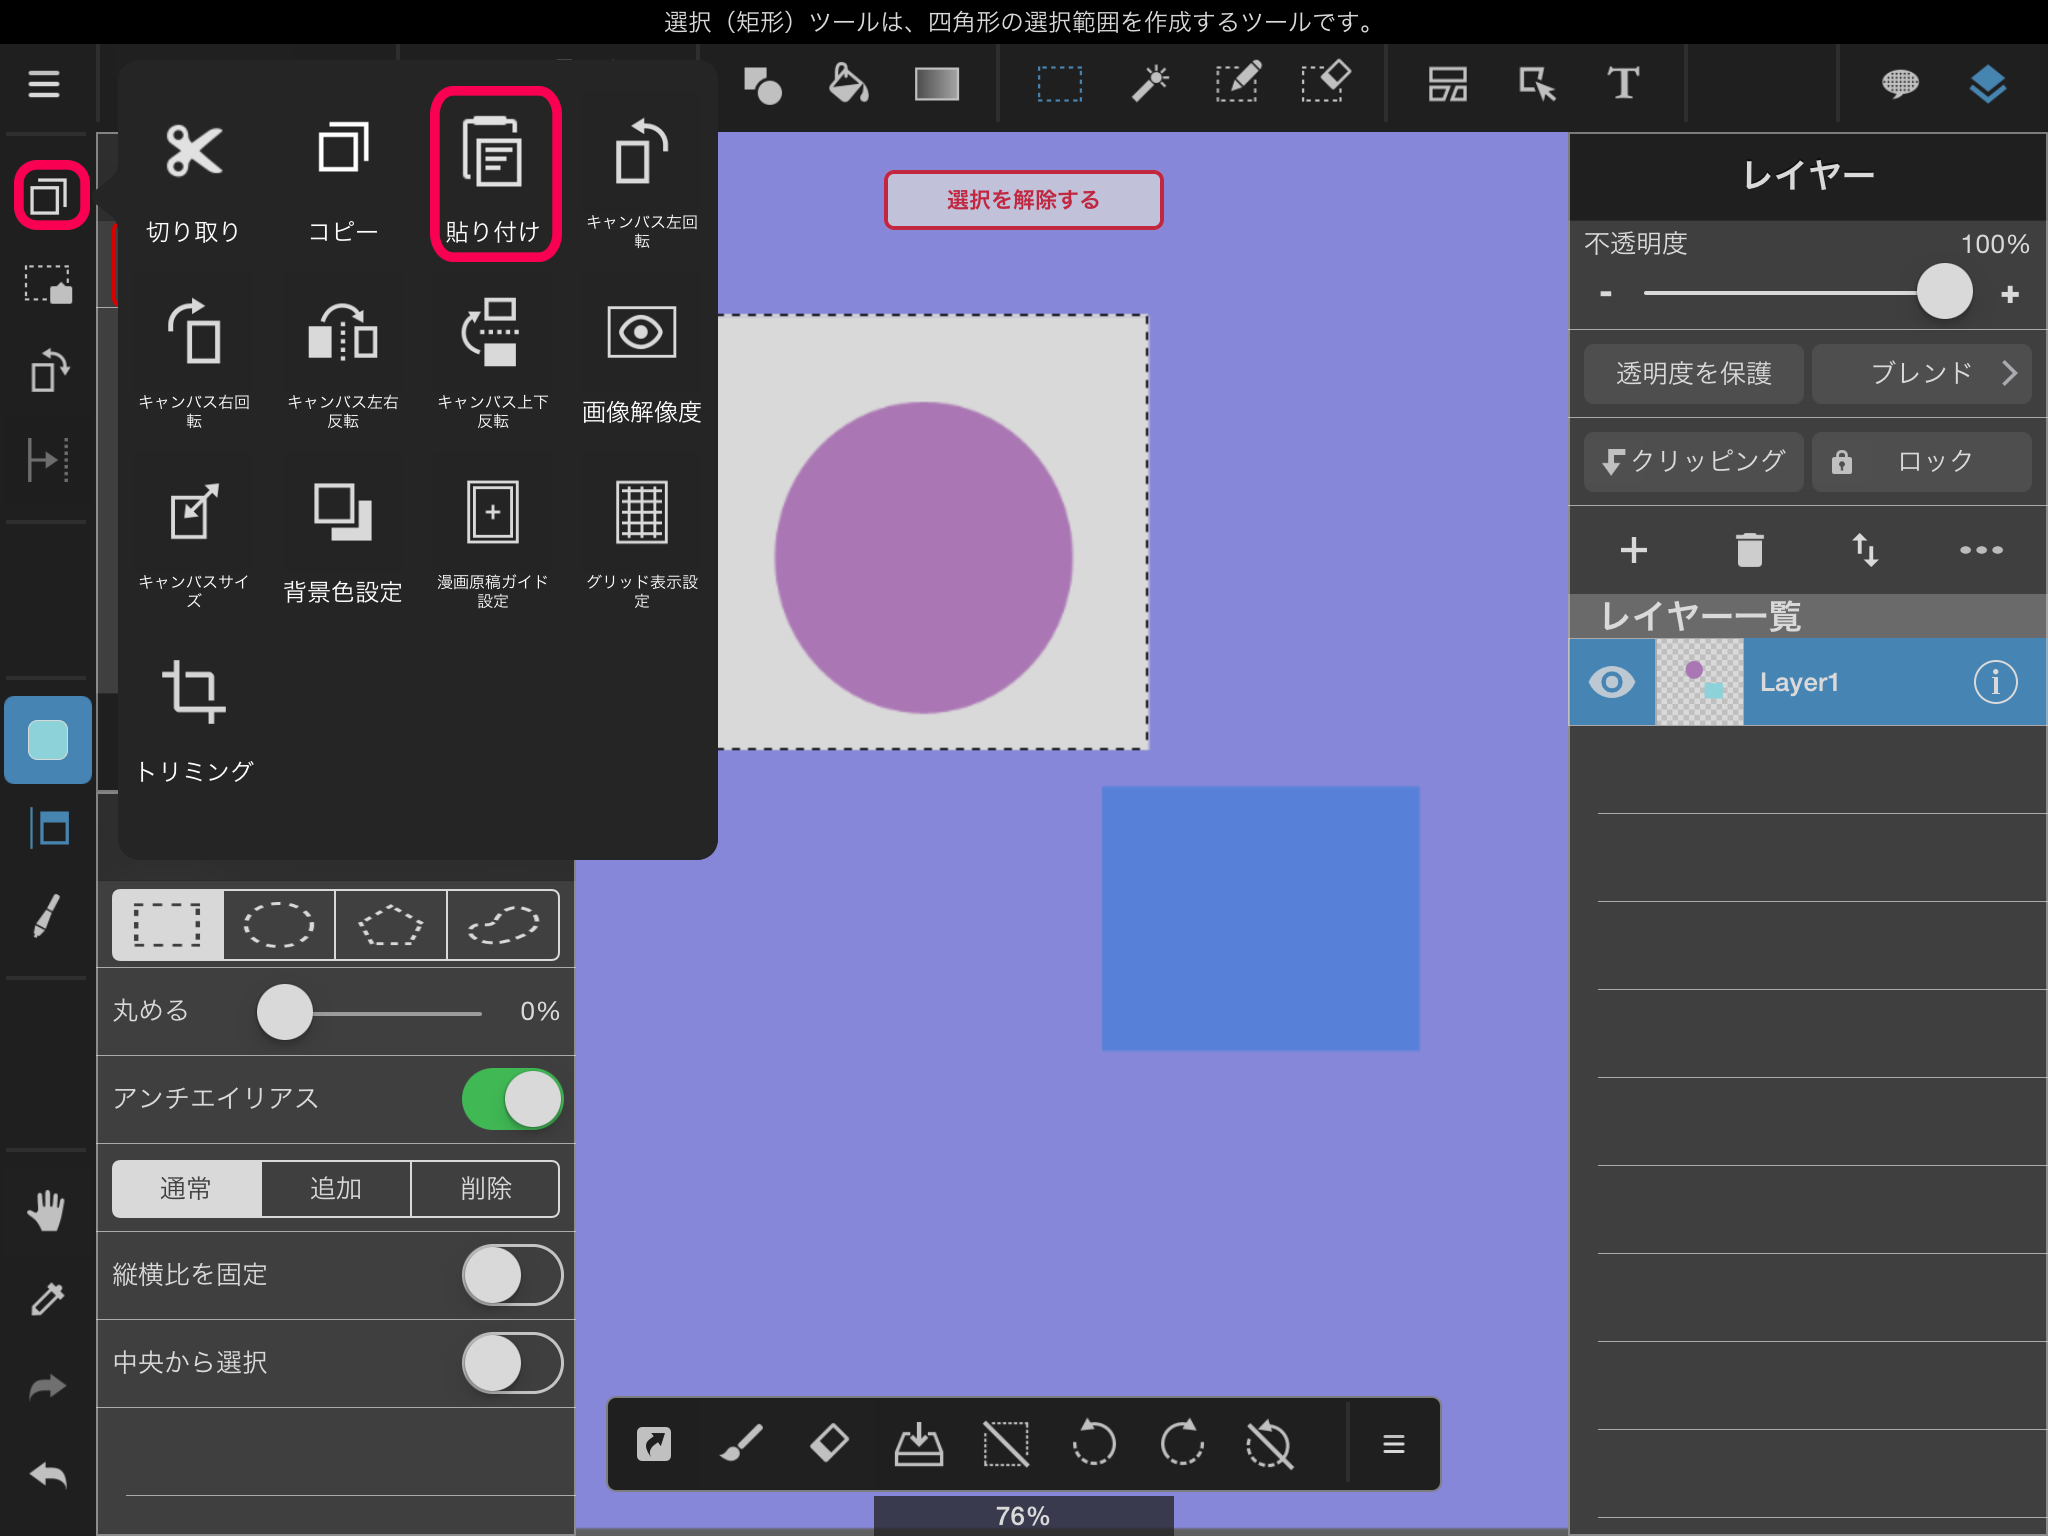This screenshot has height=1536, width=2048.
Task: Enable select from center (中央から選択)
Action: pyautogui.click(x=513, y=1363)
